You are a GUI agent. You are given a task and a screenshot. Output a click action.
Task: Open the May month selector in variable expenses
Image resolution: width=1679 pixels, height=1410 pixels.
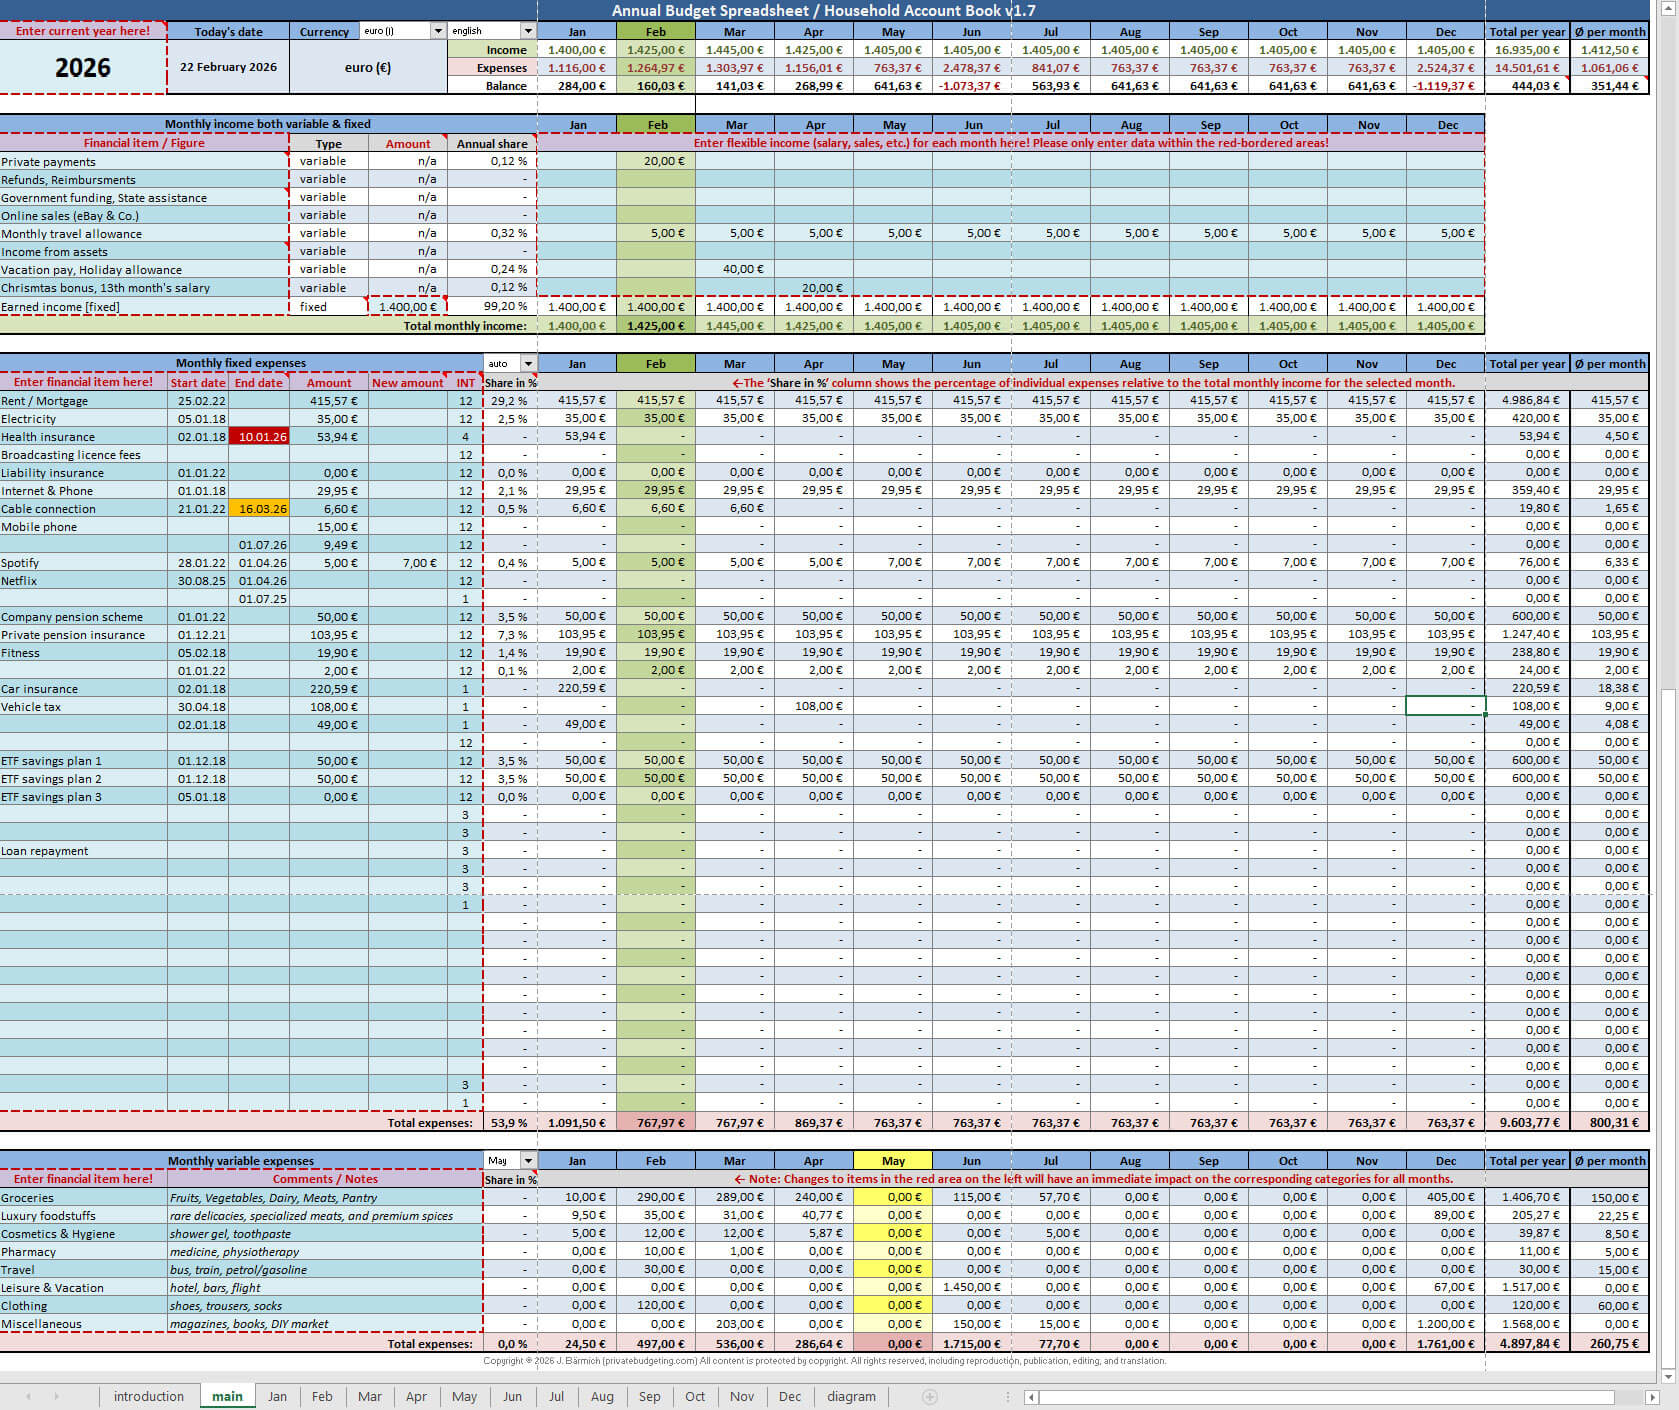tap(528, 1161)
